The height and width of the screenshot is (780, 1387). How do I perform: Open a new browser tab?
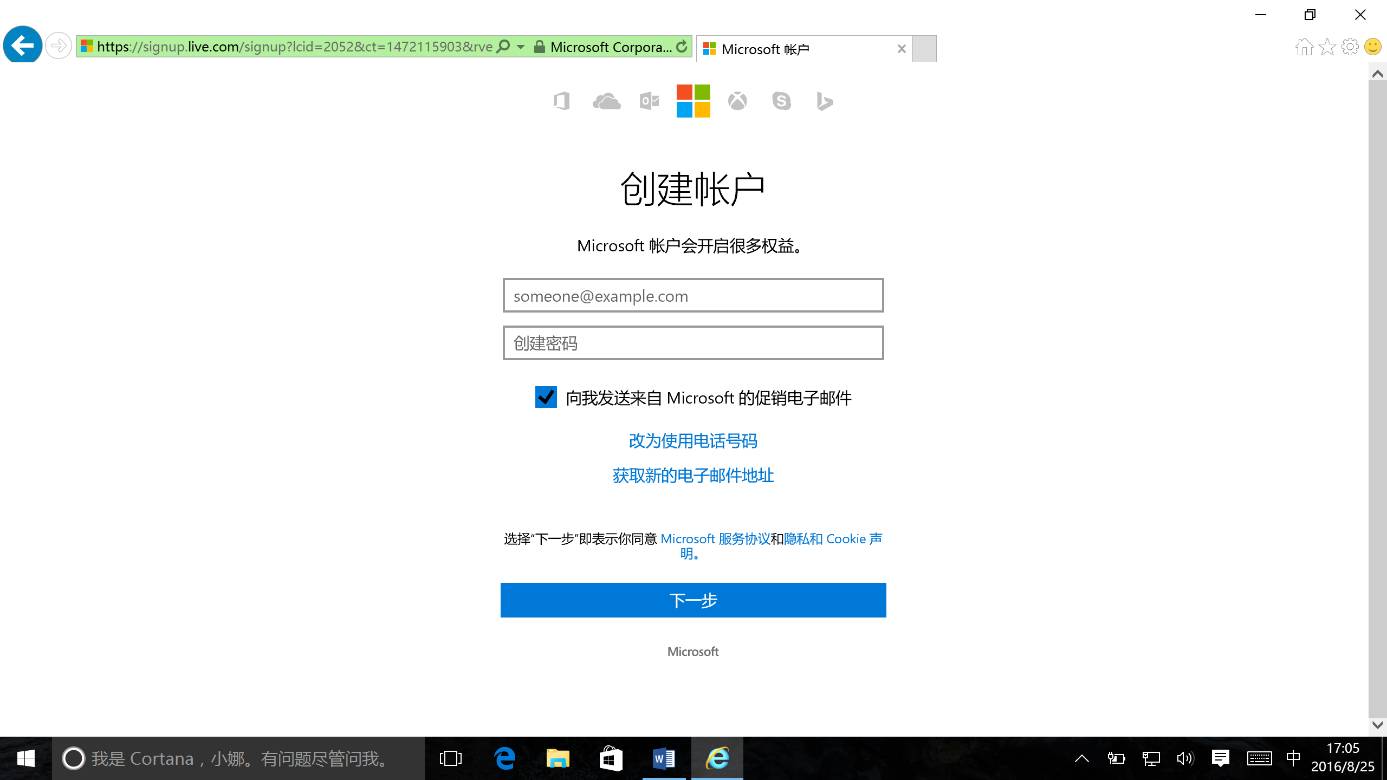[x=922, y=48]
